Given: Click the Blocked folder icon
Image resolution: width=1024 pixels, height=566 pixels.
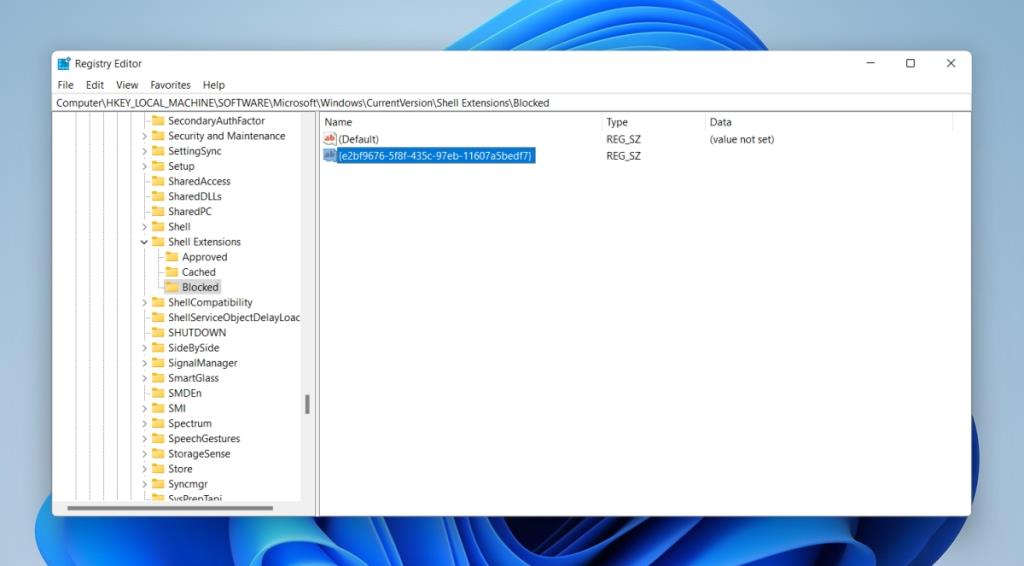Looking at the screenshot, I should [x=172, y=287].
